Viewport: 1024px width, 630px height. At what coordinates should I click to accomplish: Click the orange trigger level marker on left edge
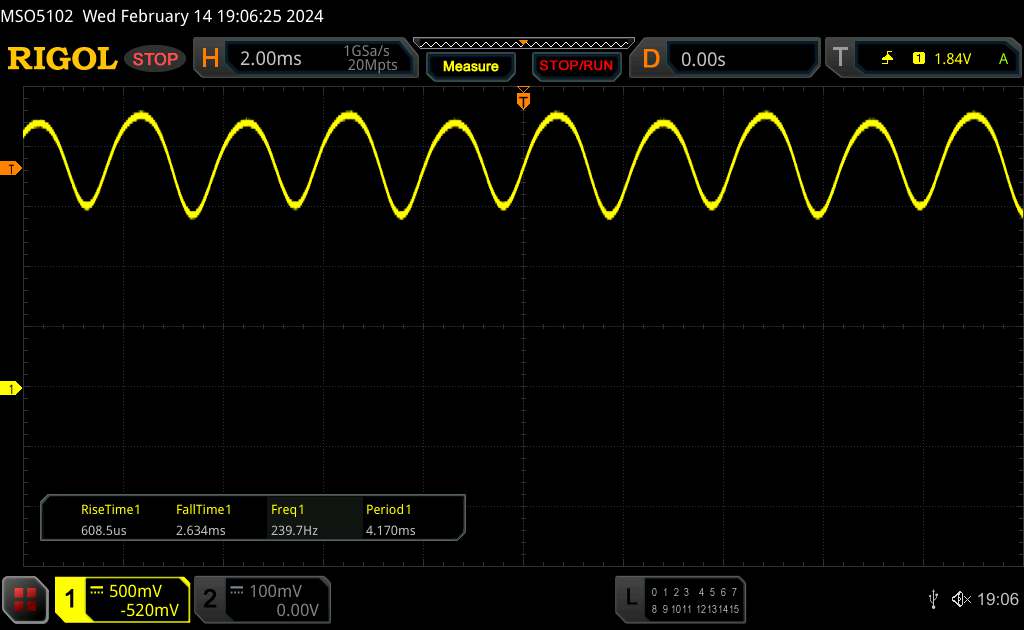click(12, 169)
